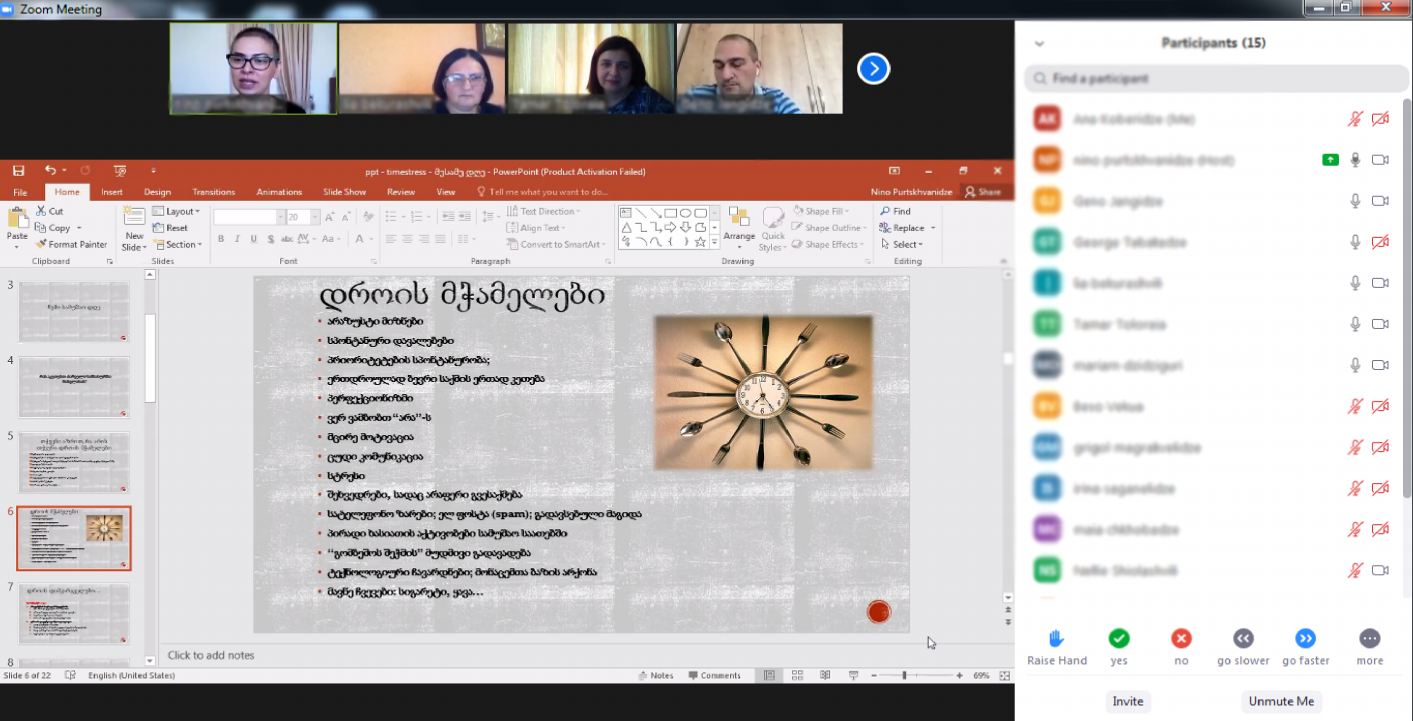Open the File menu
The width and height of the screenshot is (1413, 721).
tap(20, 192)
